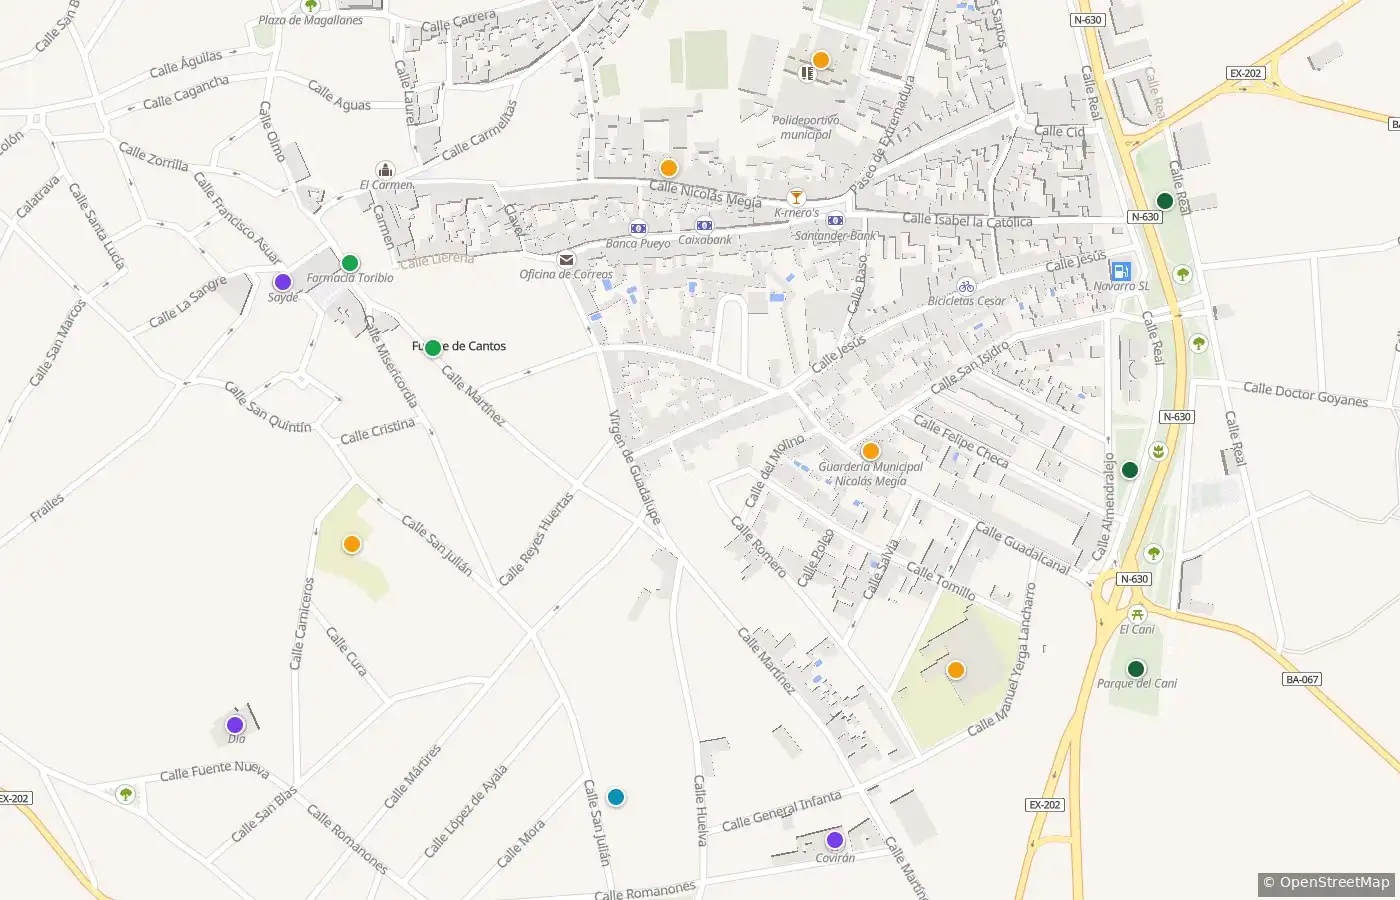This screenshot has width=1400, height=900.
Task: Click the Caixabank bank icon
Action: (x=705, y=225)
